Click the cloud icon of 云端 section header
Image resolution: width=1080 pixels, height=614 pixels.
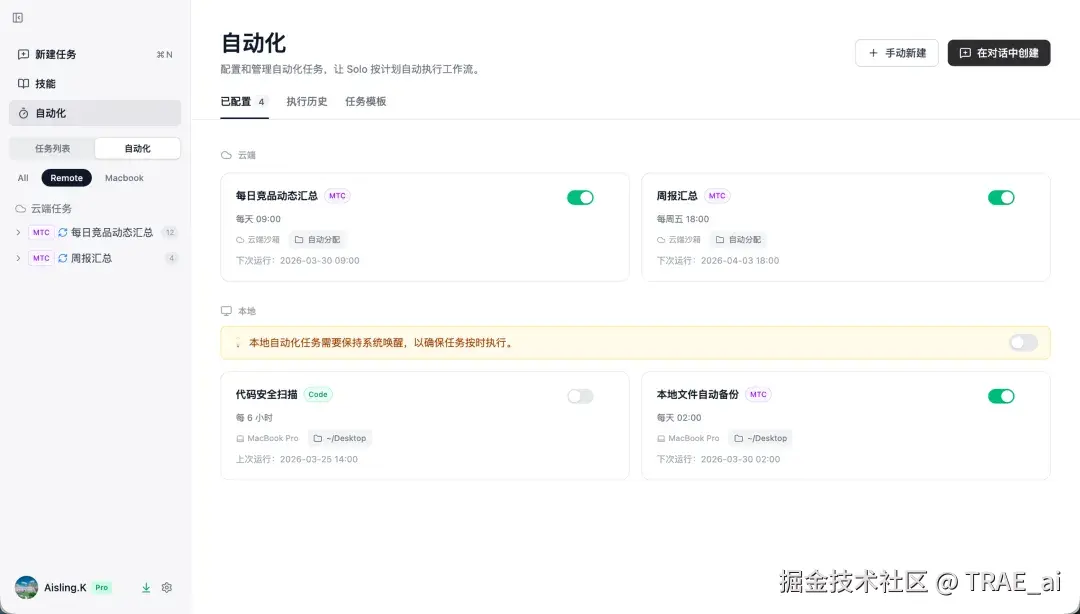click(226, 155)
